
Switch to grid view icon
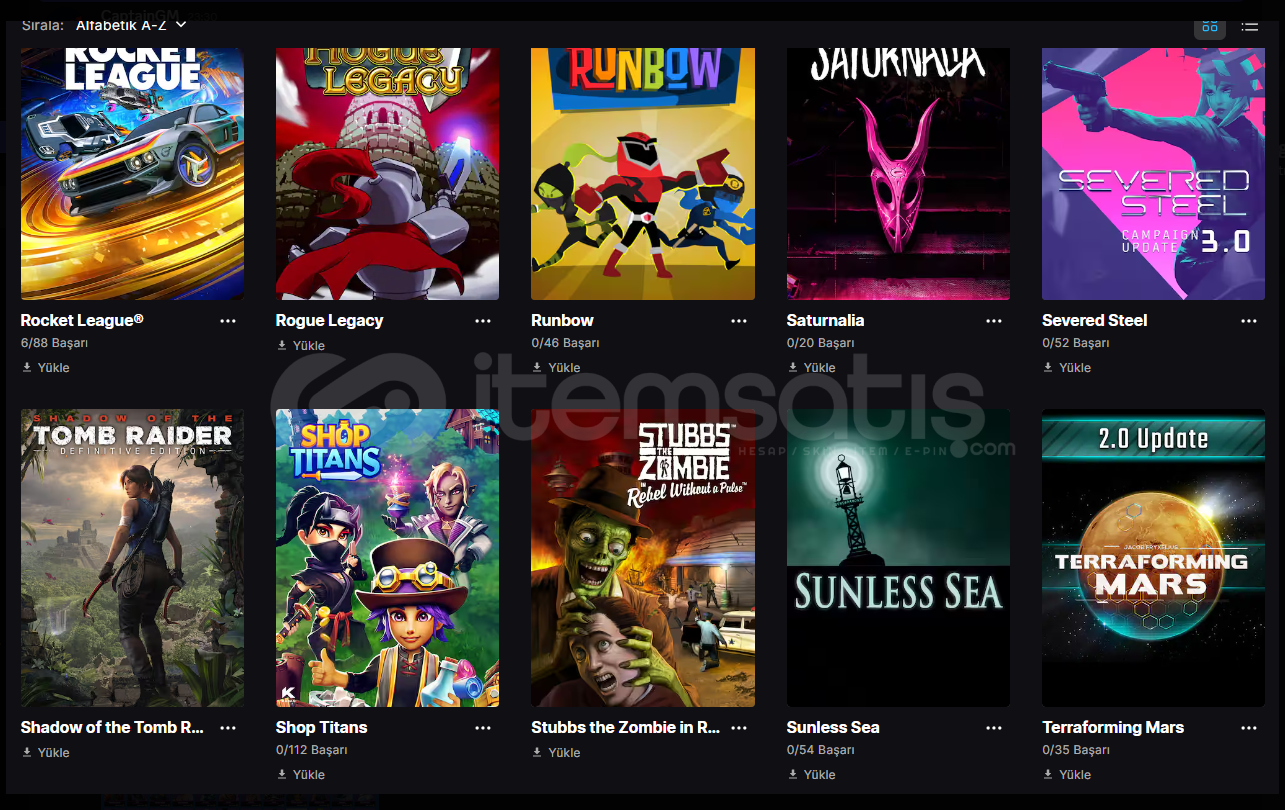point(1210,26)
